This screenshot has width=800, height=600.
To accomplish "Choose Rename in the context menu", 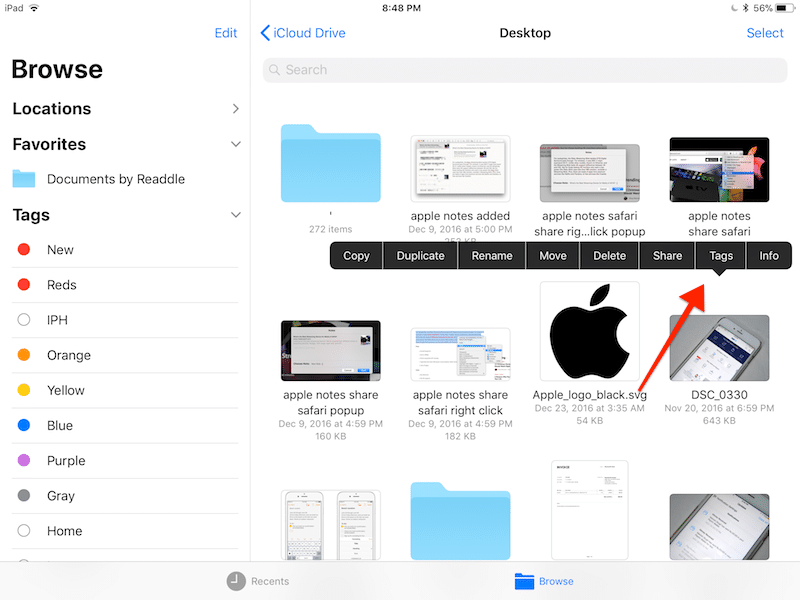I will (x=492, y=256).
